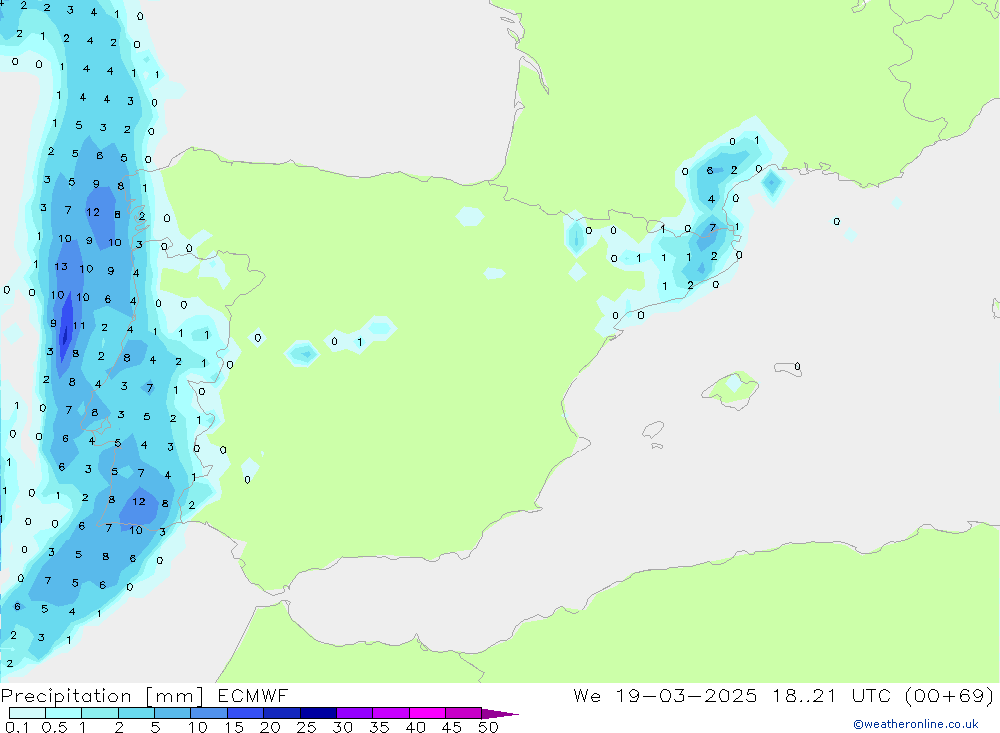Click the "(00+69)" forecast offset text
Image resolution: width=1000 pixels, height=733 pixels.
click(949, 695)
